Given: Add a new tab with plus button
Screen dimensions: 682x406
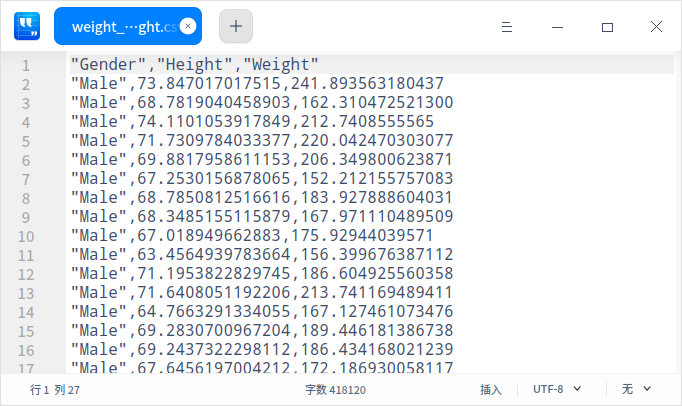Looking at the screenshot, I should [x=235, y=27].
